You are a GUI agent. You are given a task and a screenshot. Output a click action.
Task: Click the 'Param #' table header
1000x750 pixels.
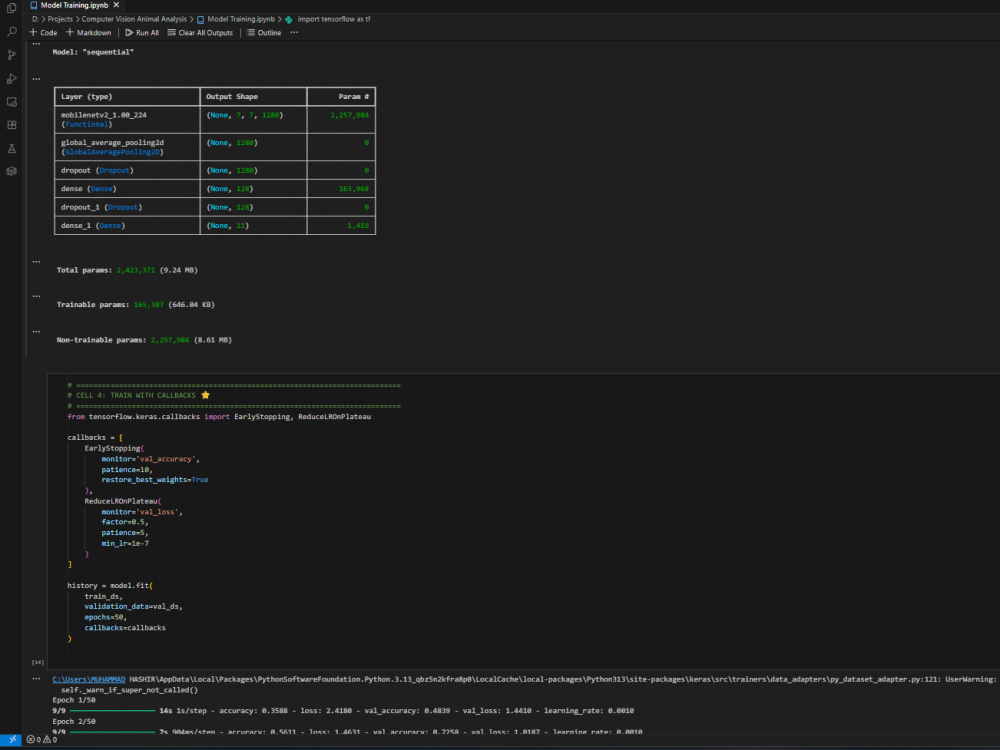pyautogui.click(x=341, y=96)
